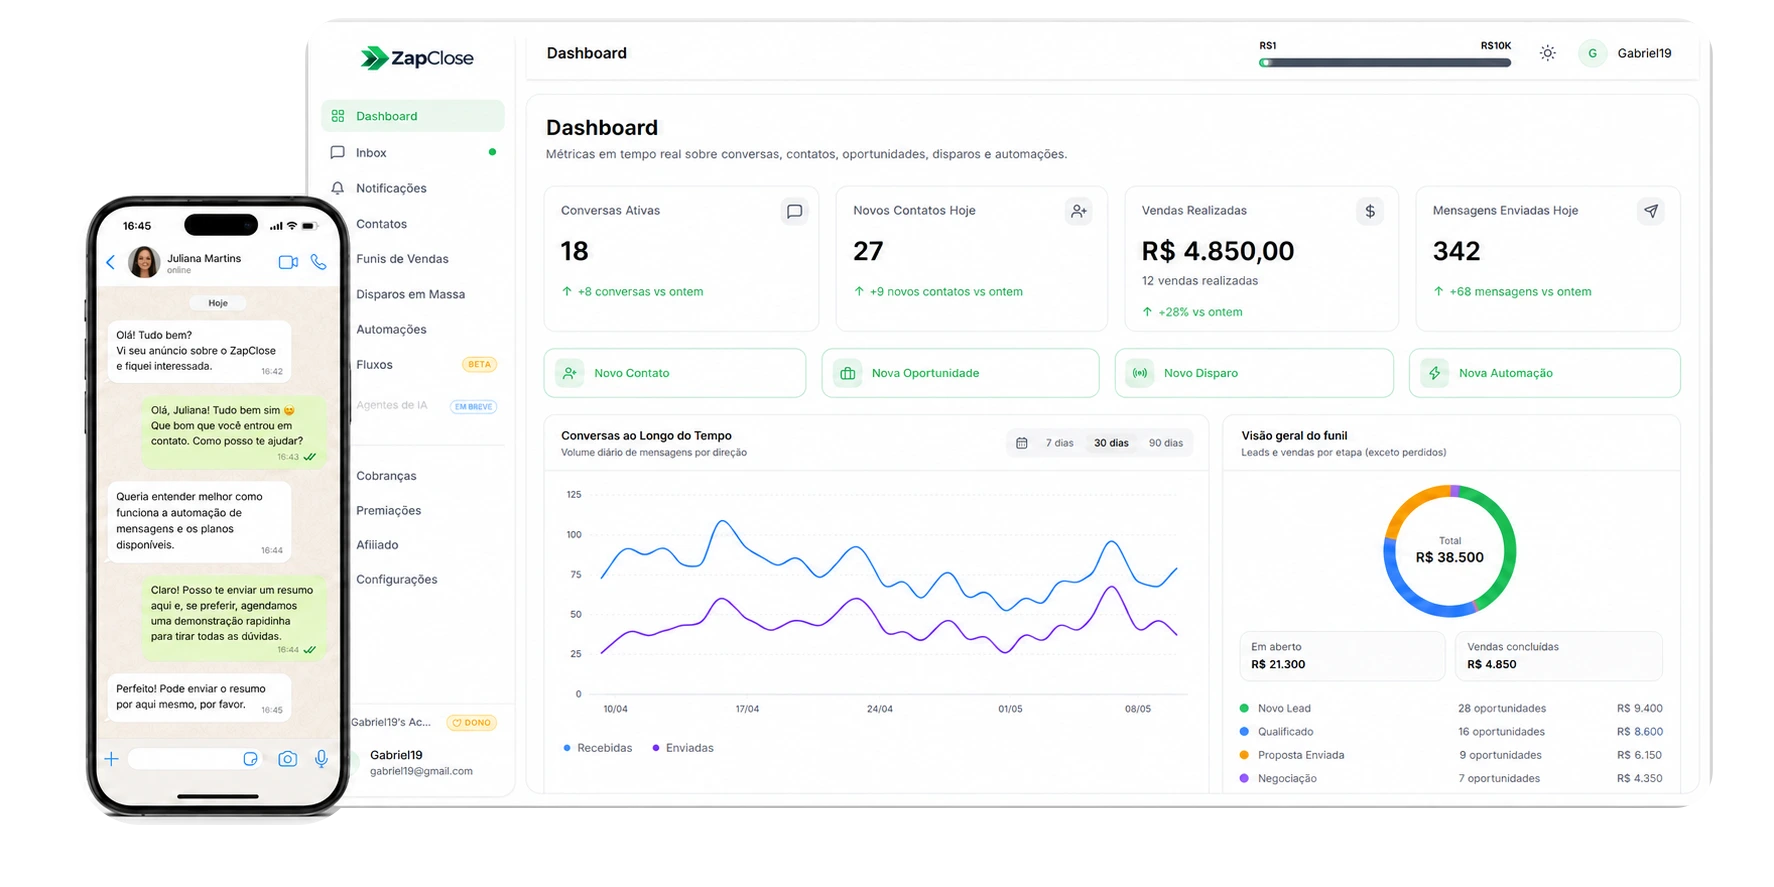Click the R$1 to R$10K progress bar
1774x887 pixels.
pos(1385,63)
